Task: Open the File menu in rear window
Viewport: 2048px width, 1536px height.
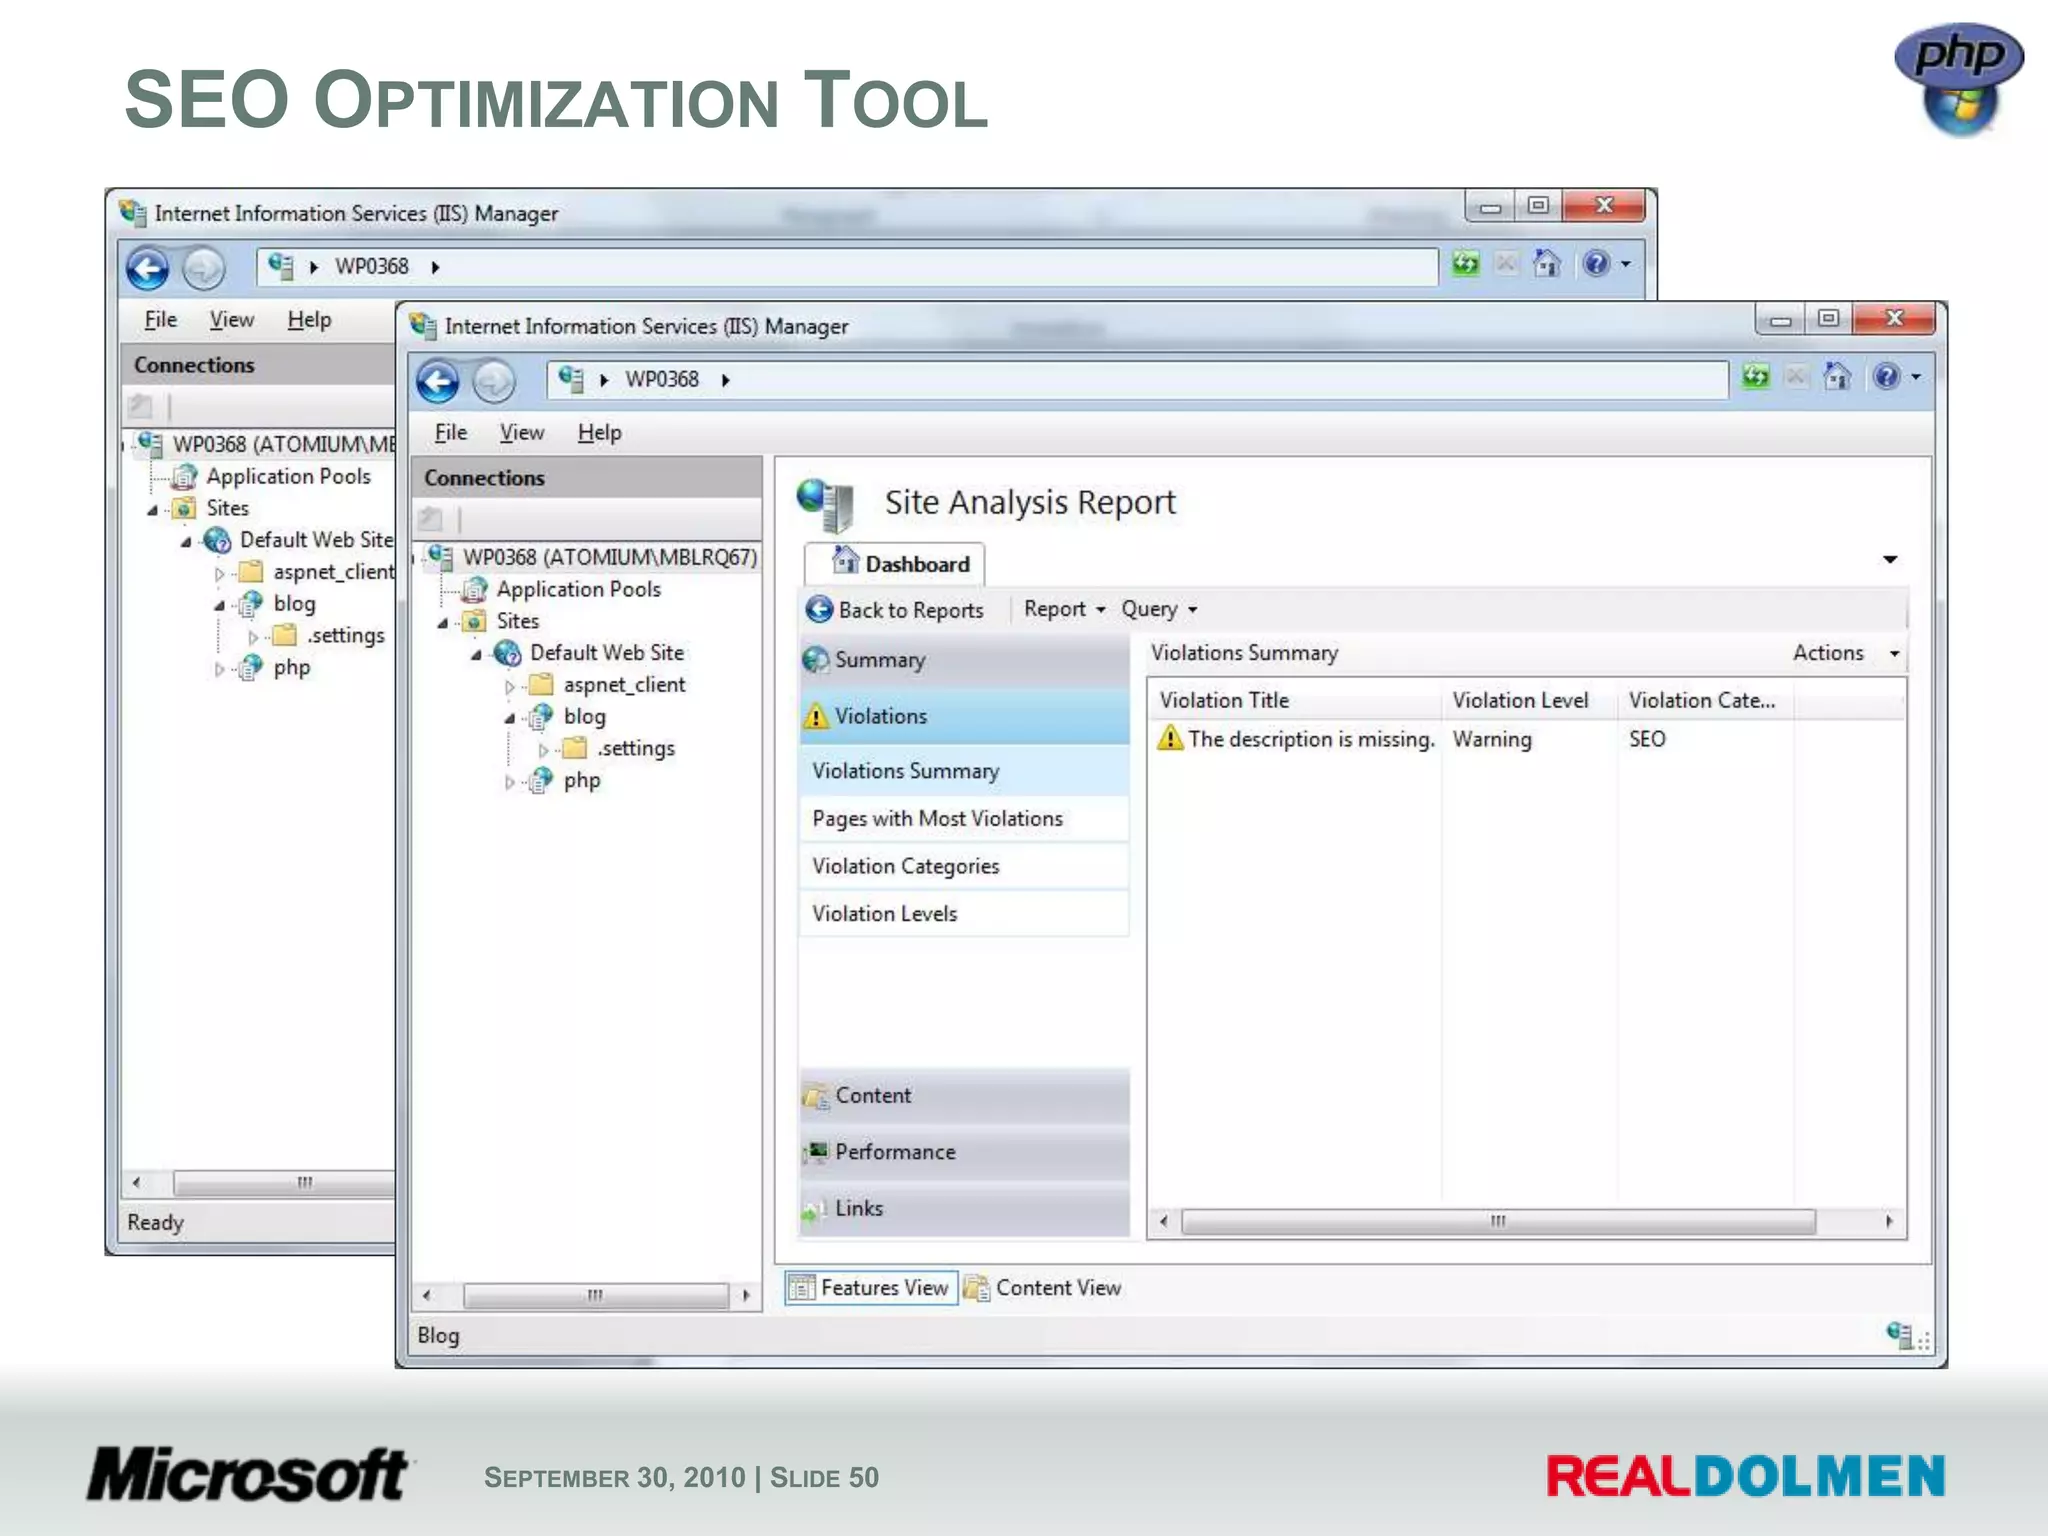Action: 161,319
